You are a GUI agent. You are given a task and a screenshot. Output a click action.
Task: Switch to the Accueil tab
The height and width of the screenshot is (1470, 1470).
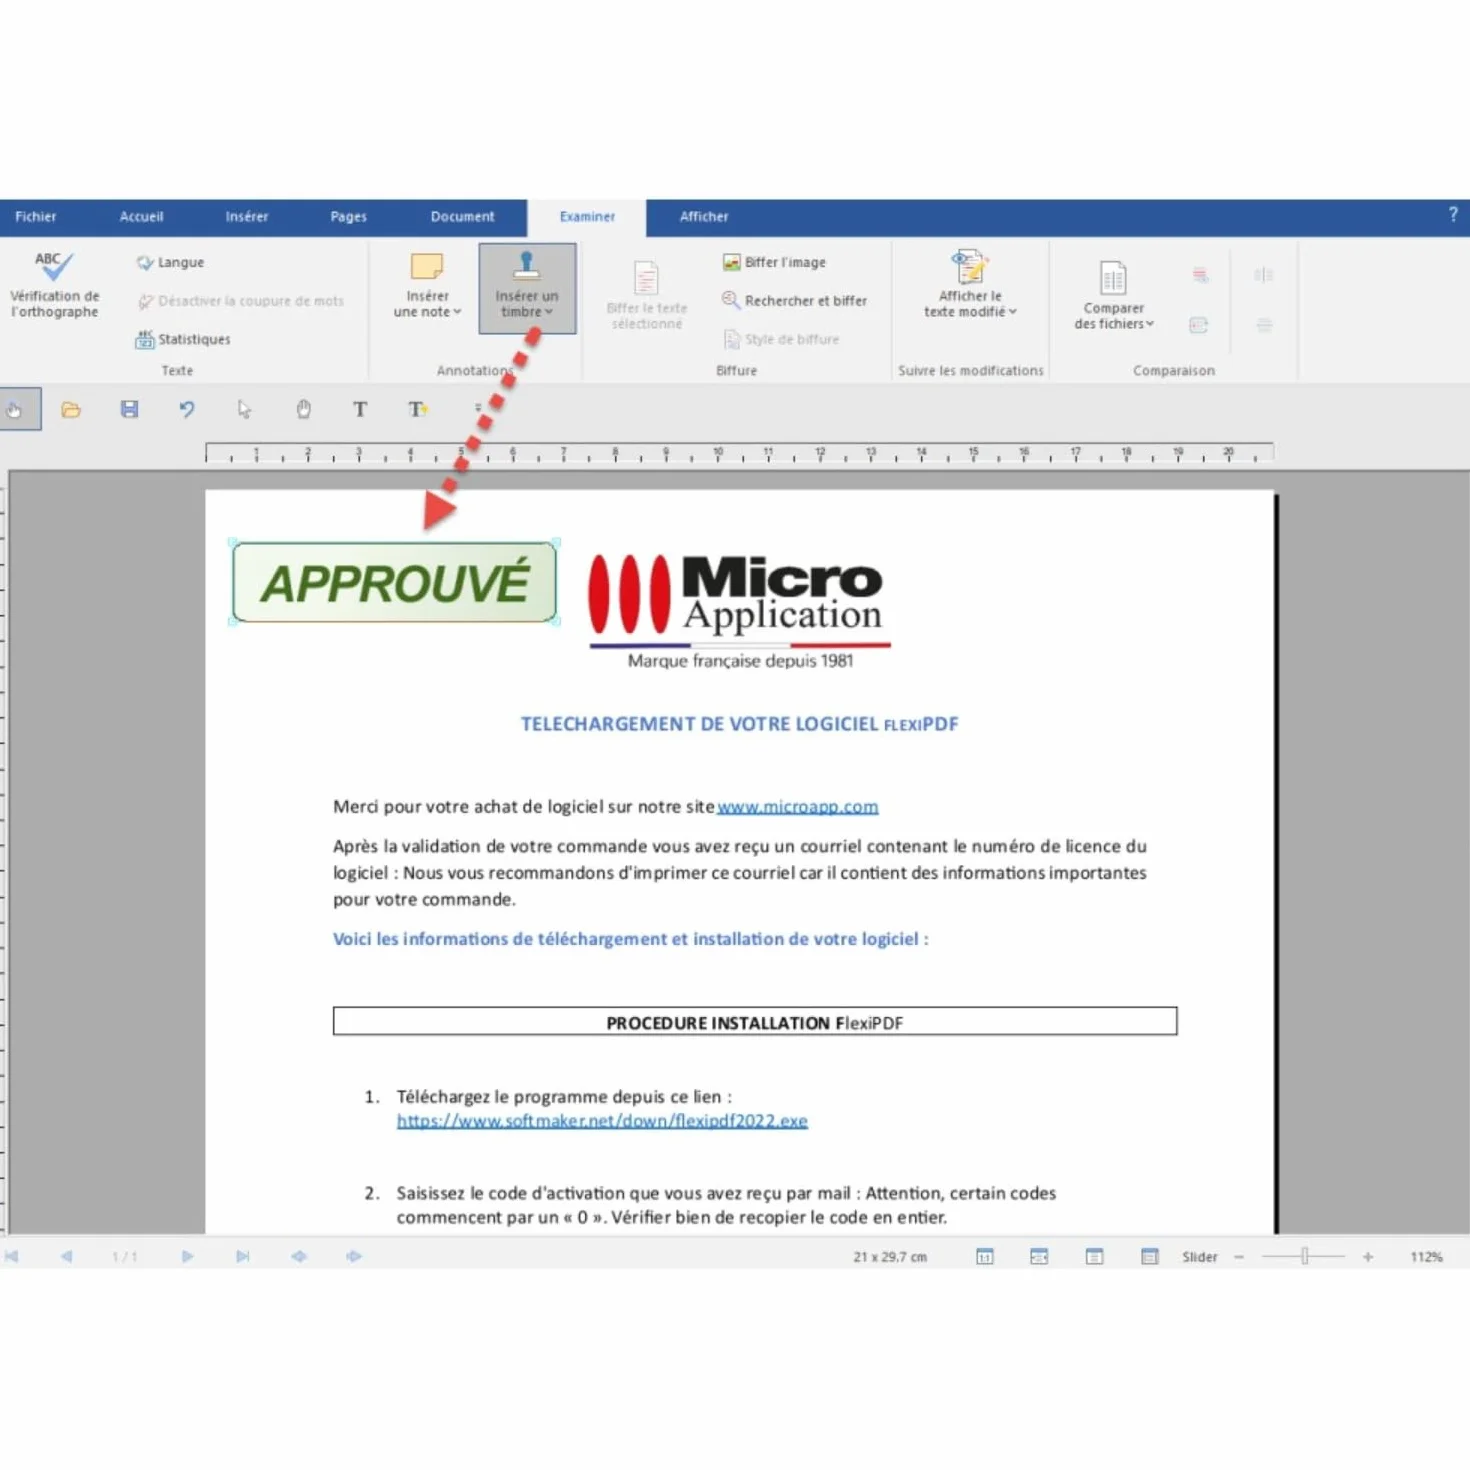tap(141, 217)
